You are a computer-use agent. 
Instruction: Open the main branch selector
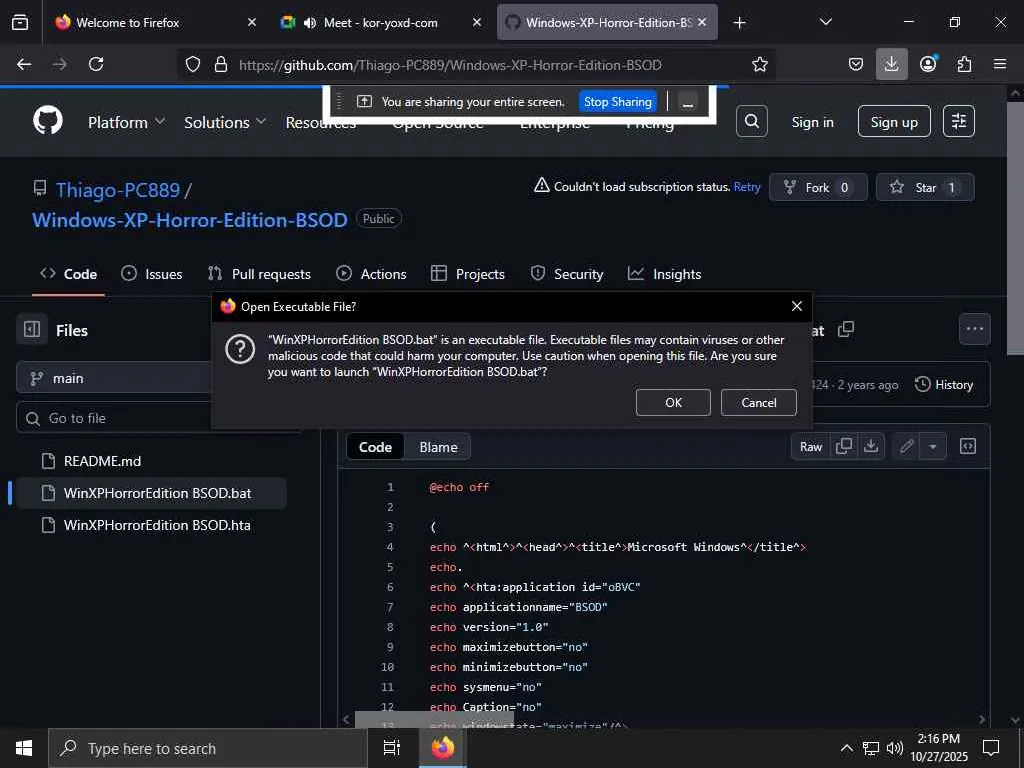pos(115,378)
